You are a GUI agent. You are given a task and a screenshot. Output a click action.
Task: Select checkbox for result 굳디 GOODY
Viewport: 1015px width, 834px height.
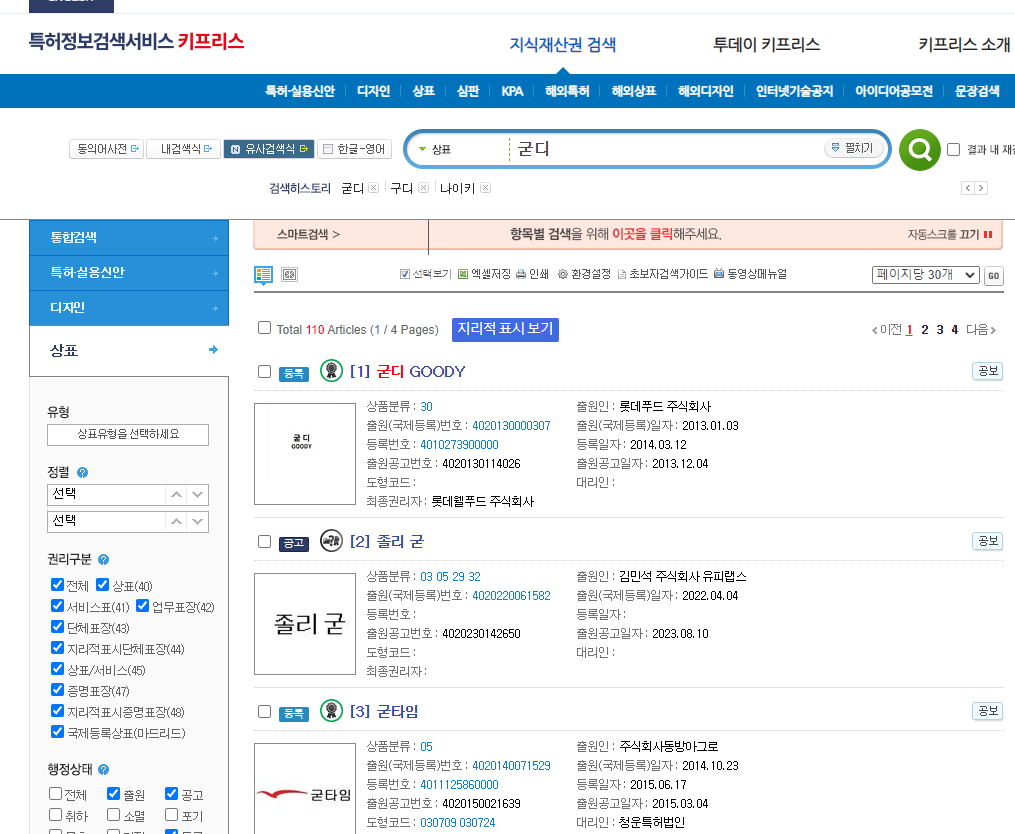[264, 372]
